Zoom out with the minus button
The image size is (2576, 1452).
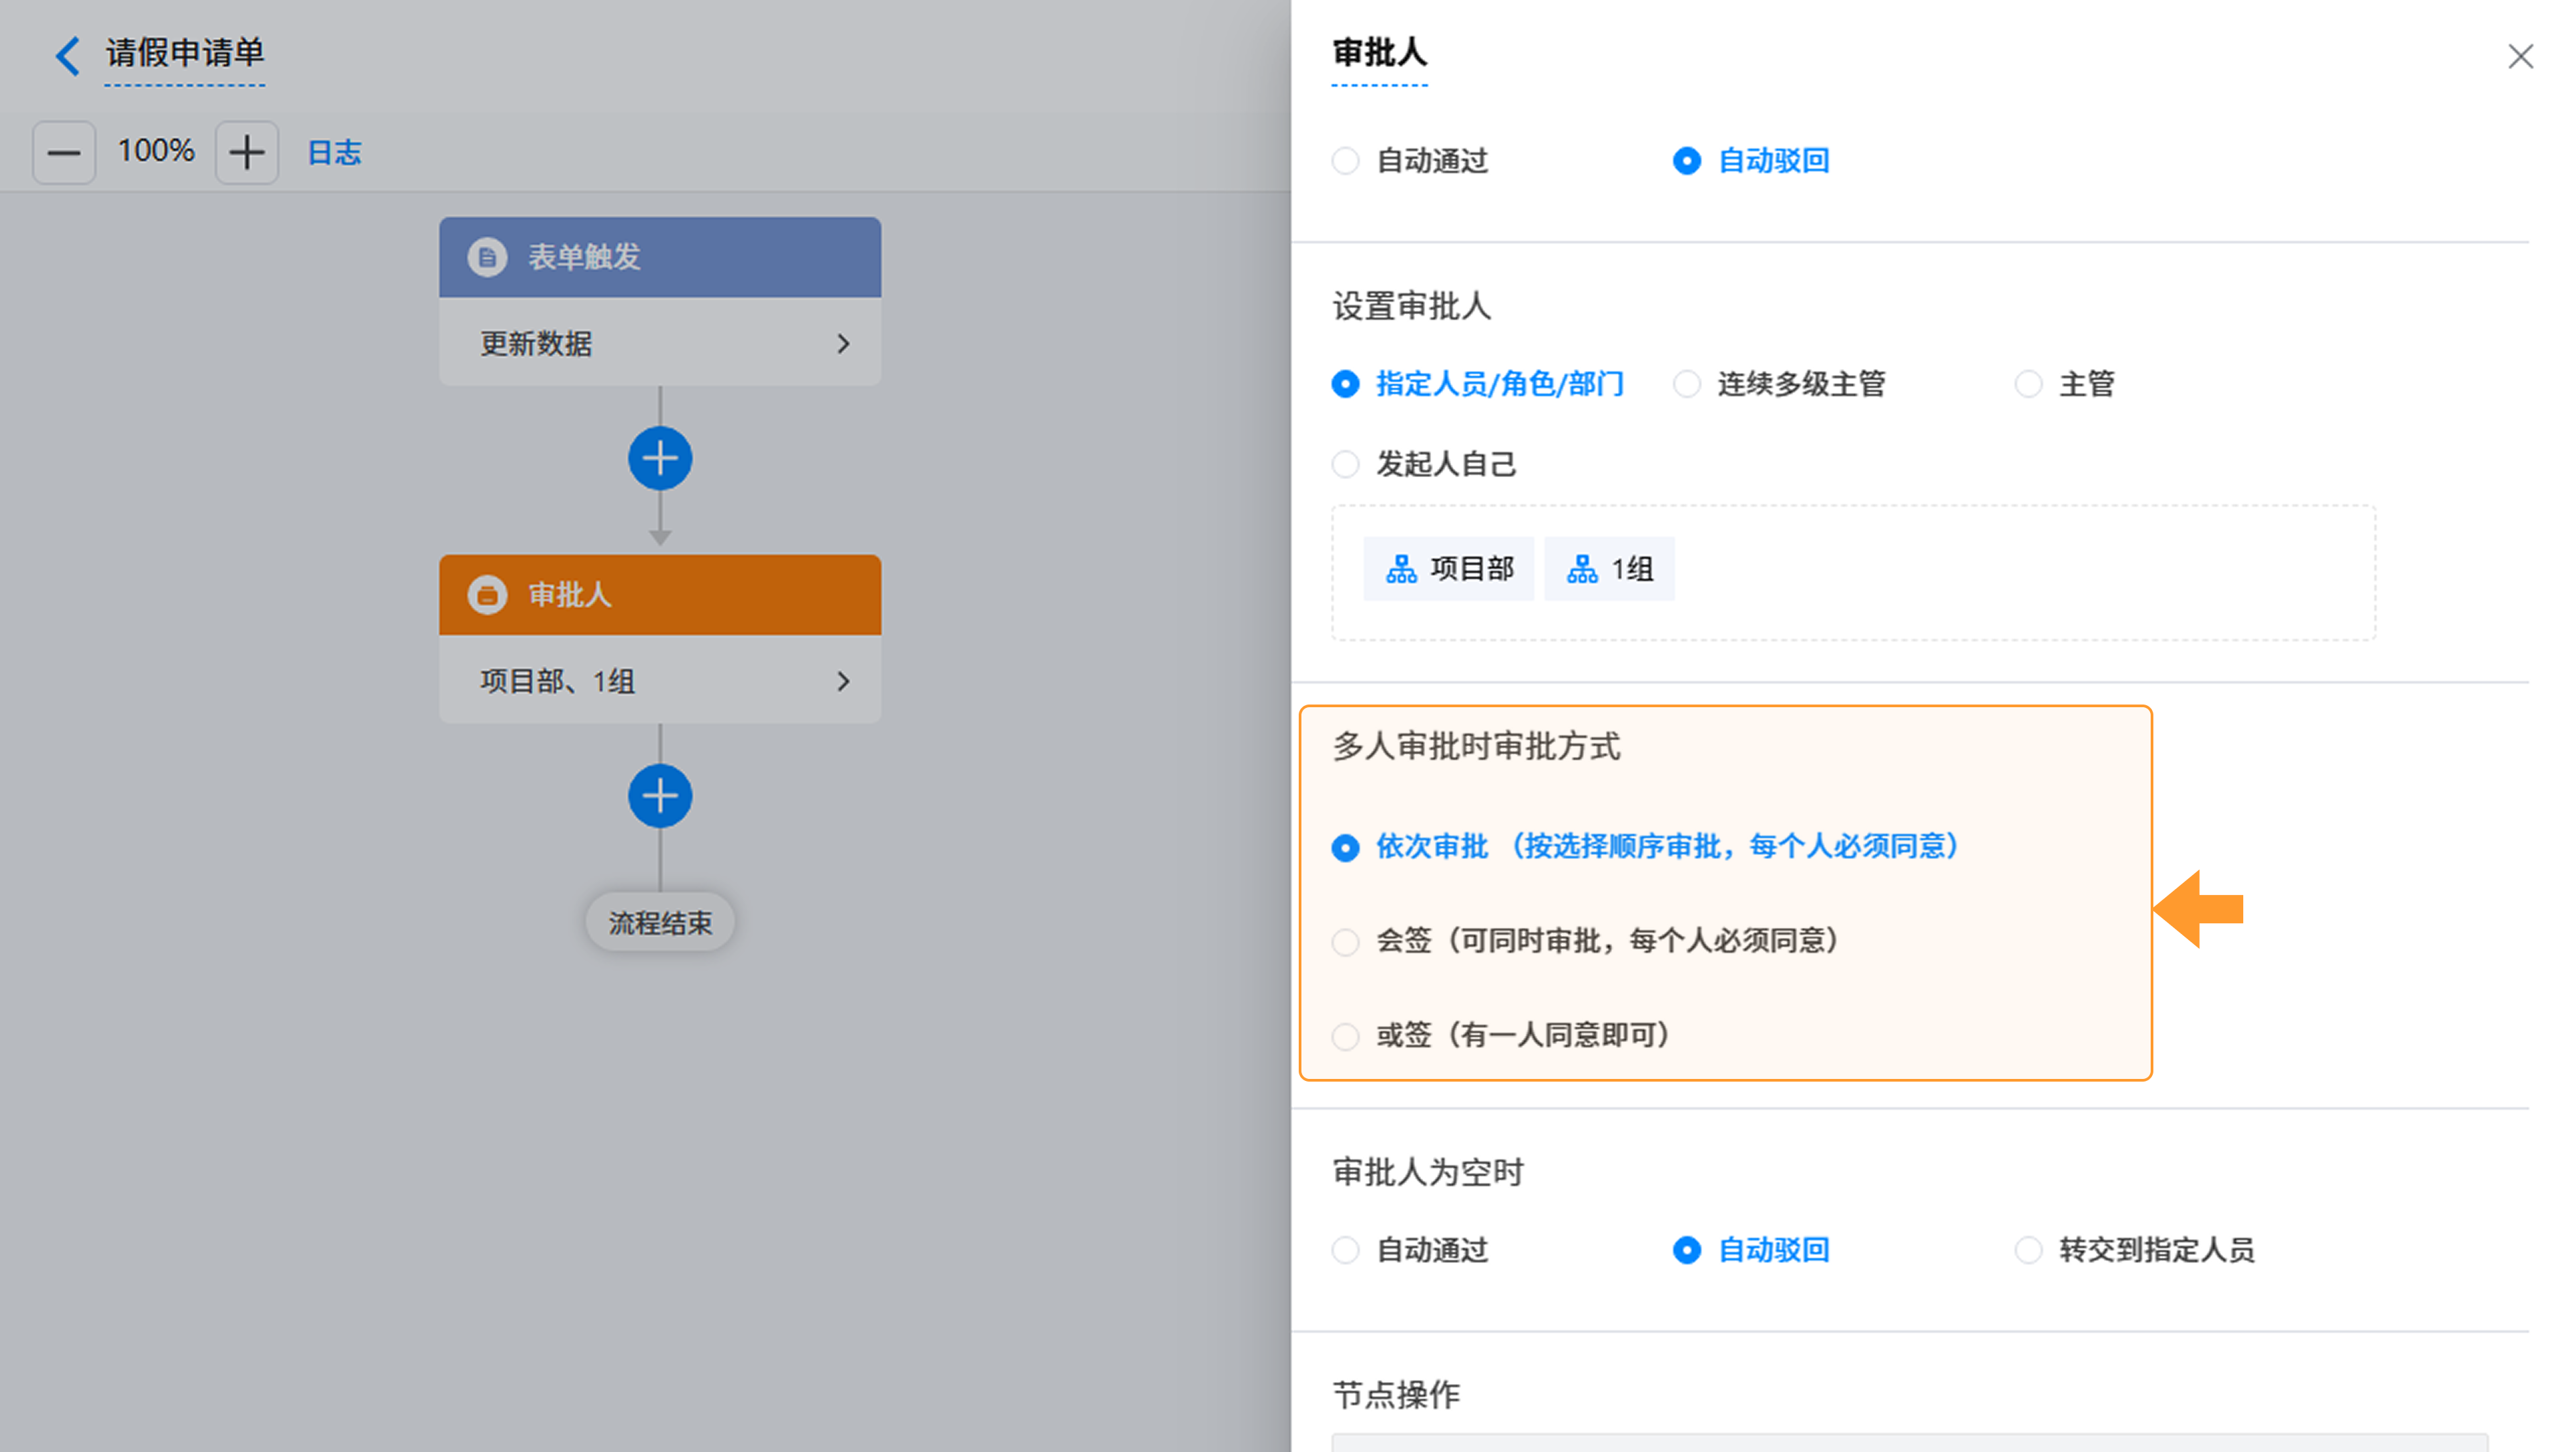(x=64, y=153)
